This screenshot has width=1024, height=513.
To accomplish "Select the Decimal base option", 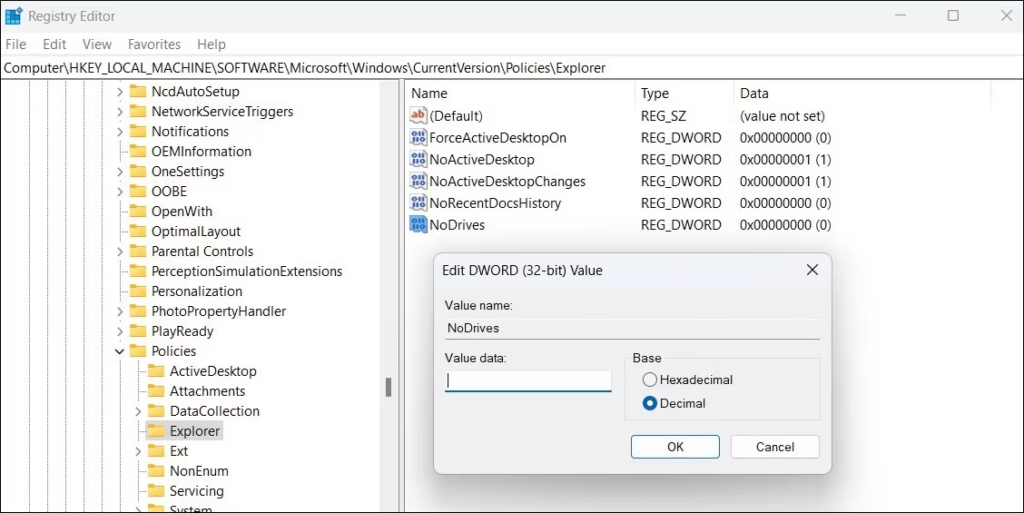I will pos(651,403).
